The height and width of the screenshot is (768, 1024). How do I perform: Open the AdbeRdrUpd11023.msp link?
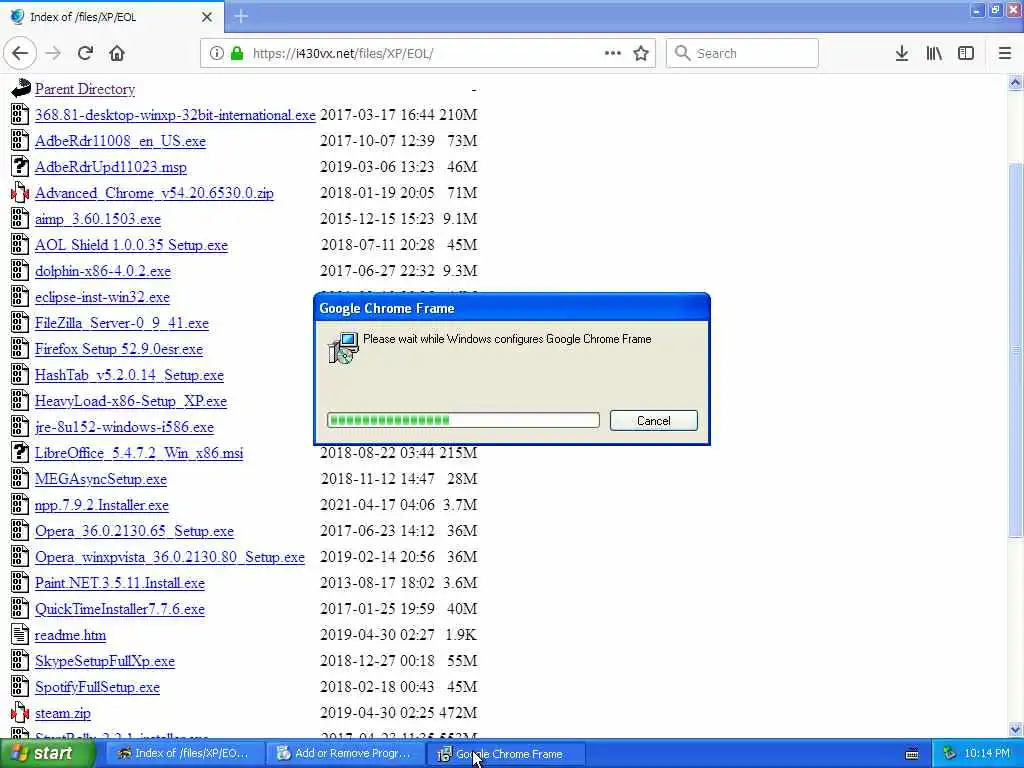(x=110, y=167)
